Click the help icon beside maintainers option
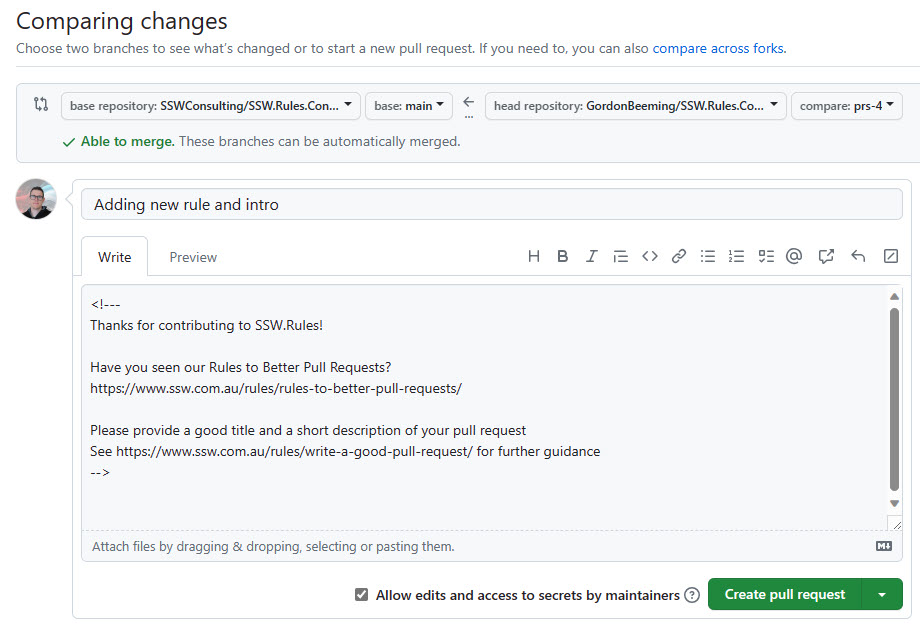Screen dimensions: 920x628 click(692, 595)
